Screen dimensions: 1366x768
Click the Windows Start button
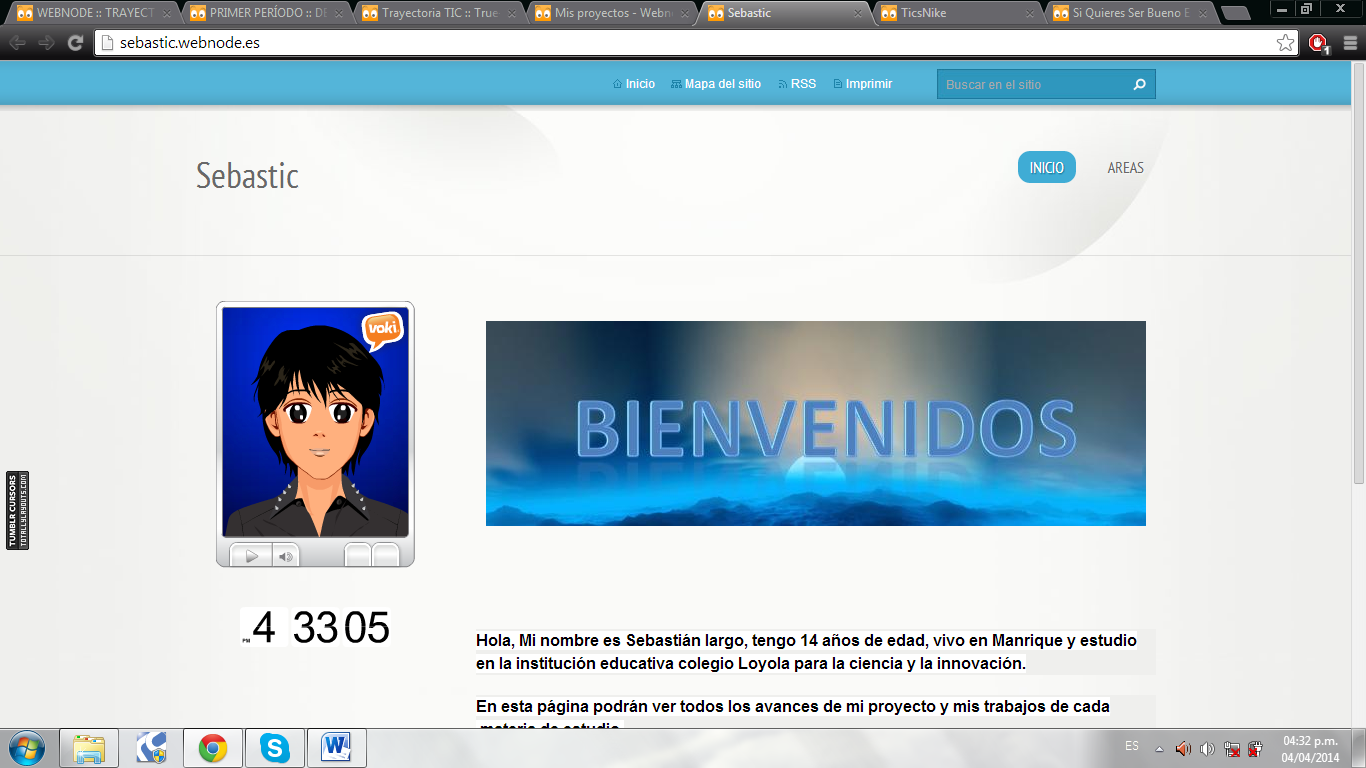[x=26, y=748]
